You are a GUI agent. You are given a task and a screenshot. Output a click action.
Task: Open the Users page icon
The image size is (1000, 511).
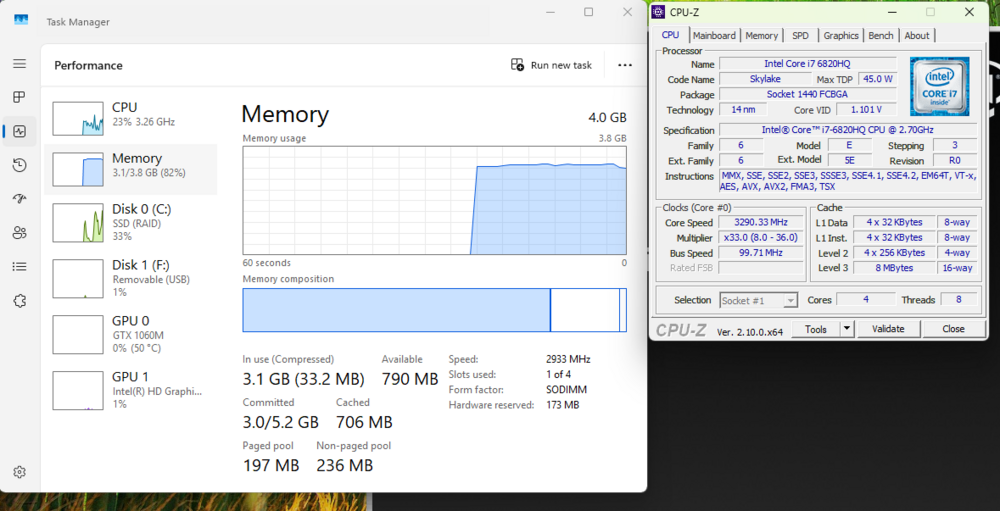tap(19, 233)
